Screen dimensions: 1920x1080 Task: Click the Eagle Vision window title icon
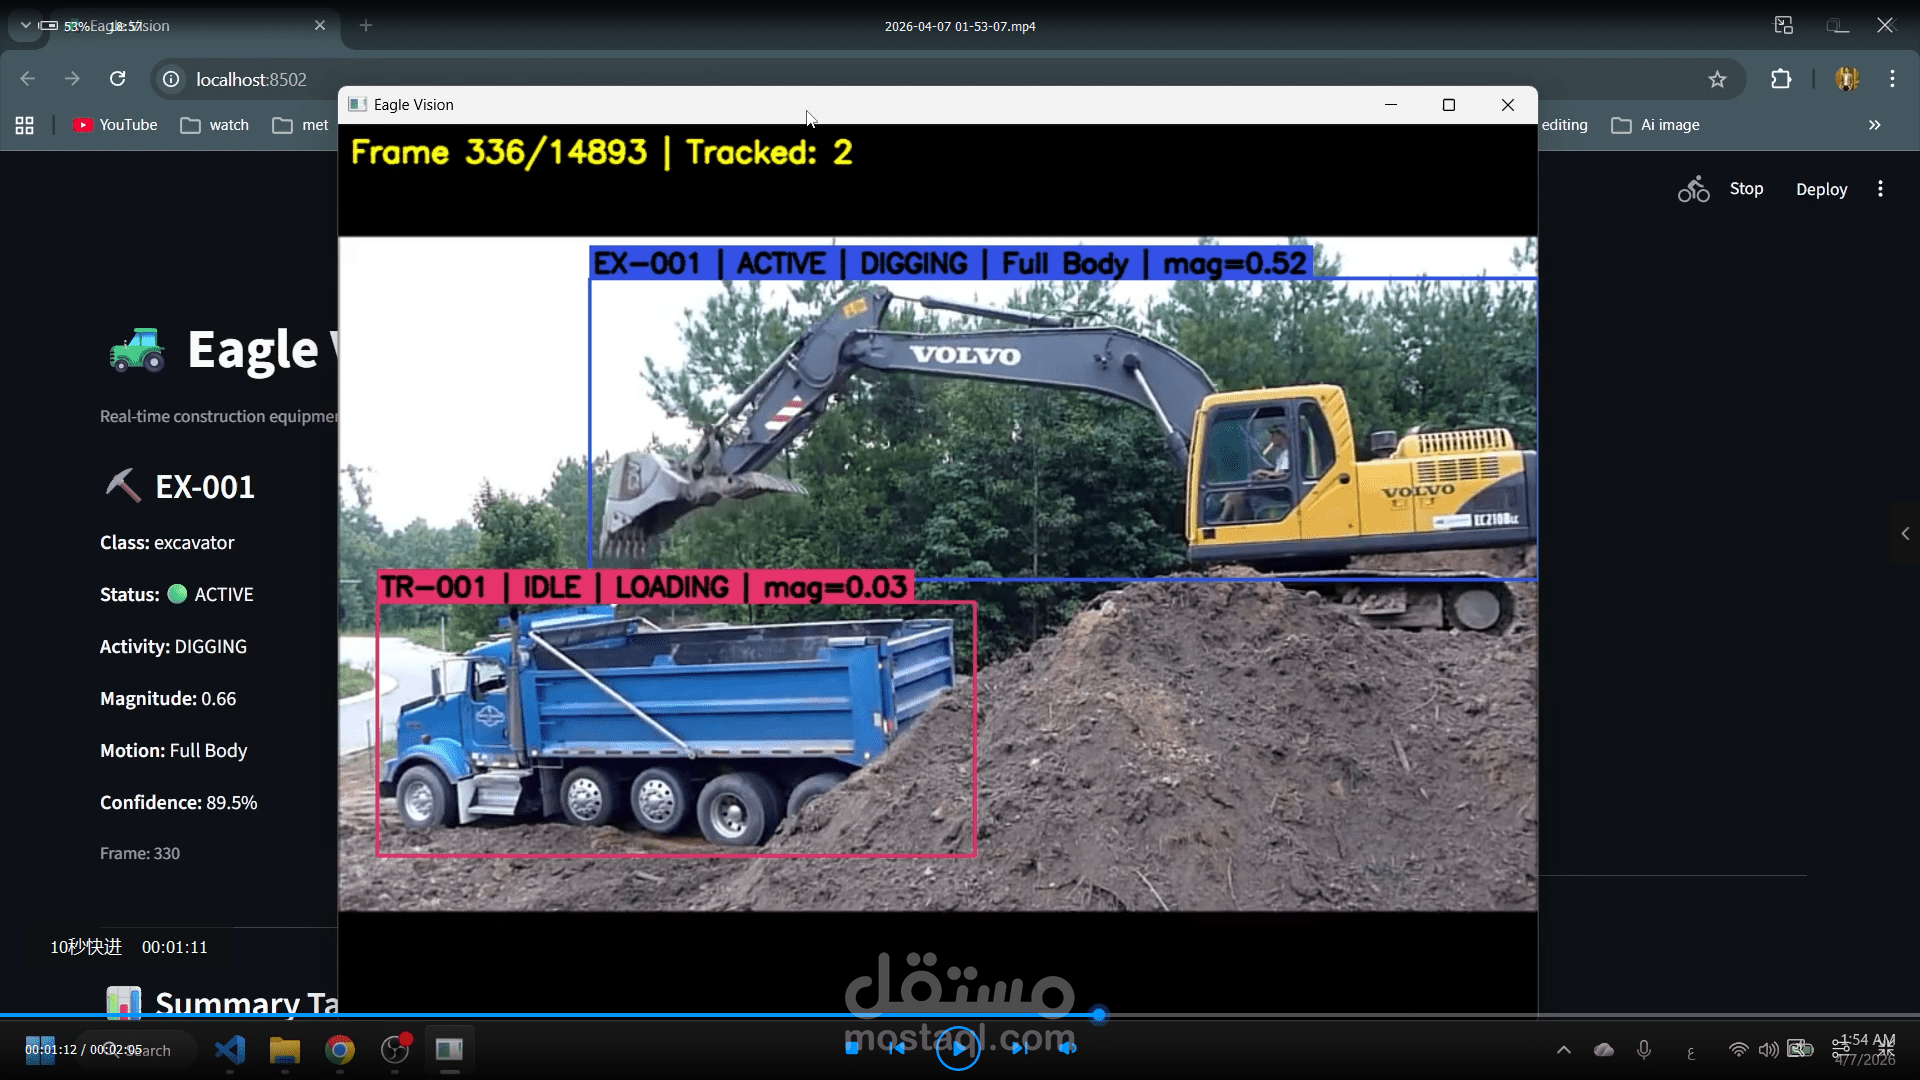[x=357, y=105]
